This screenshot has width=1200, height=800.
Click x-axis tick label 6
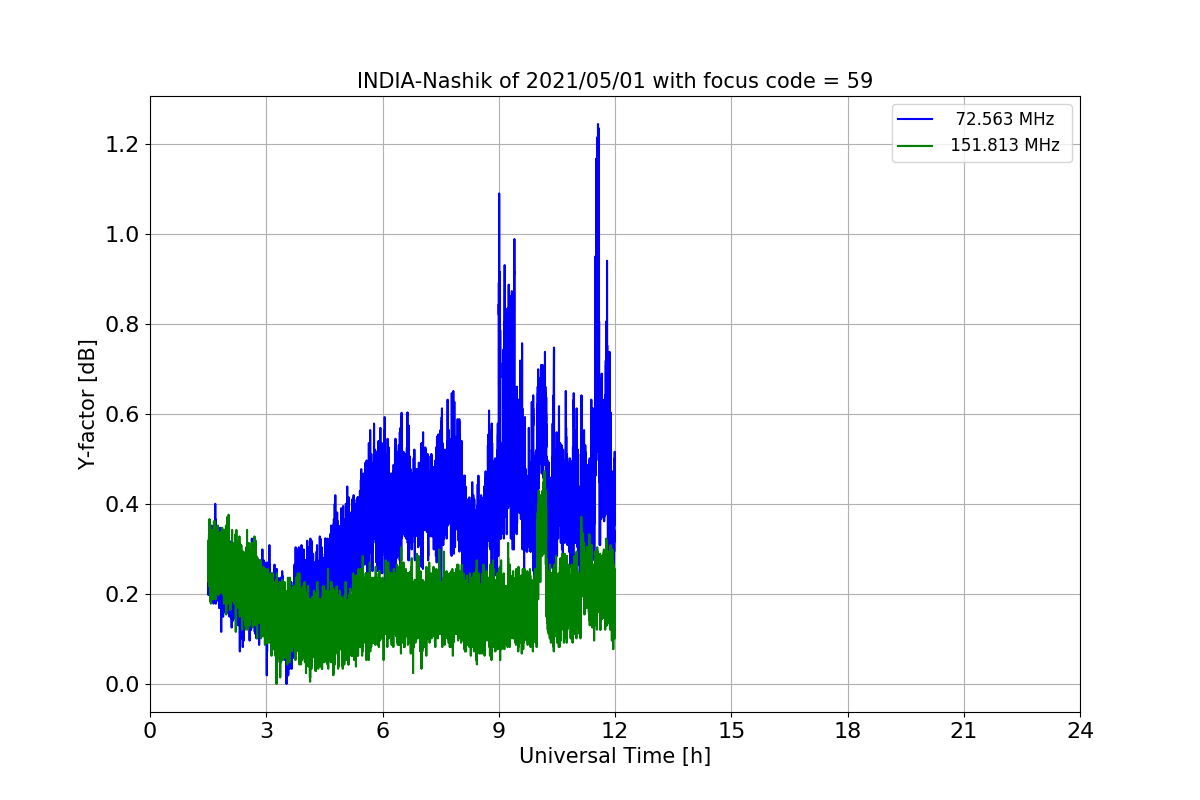(x=383, y=731)
